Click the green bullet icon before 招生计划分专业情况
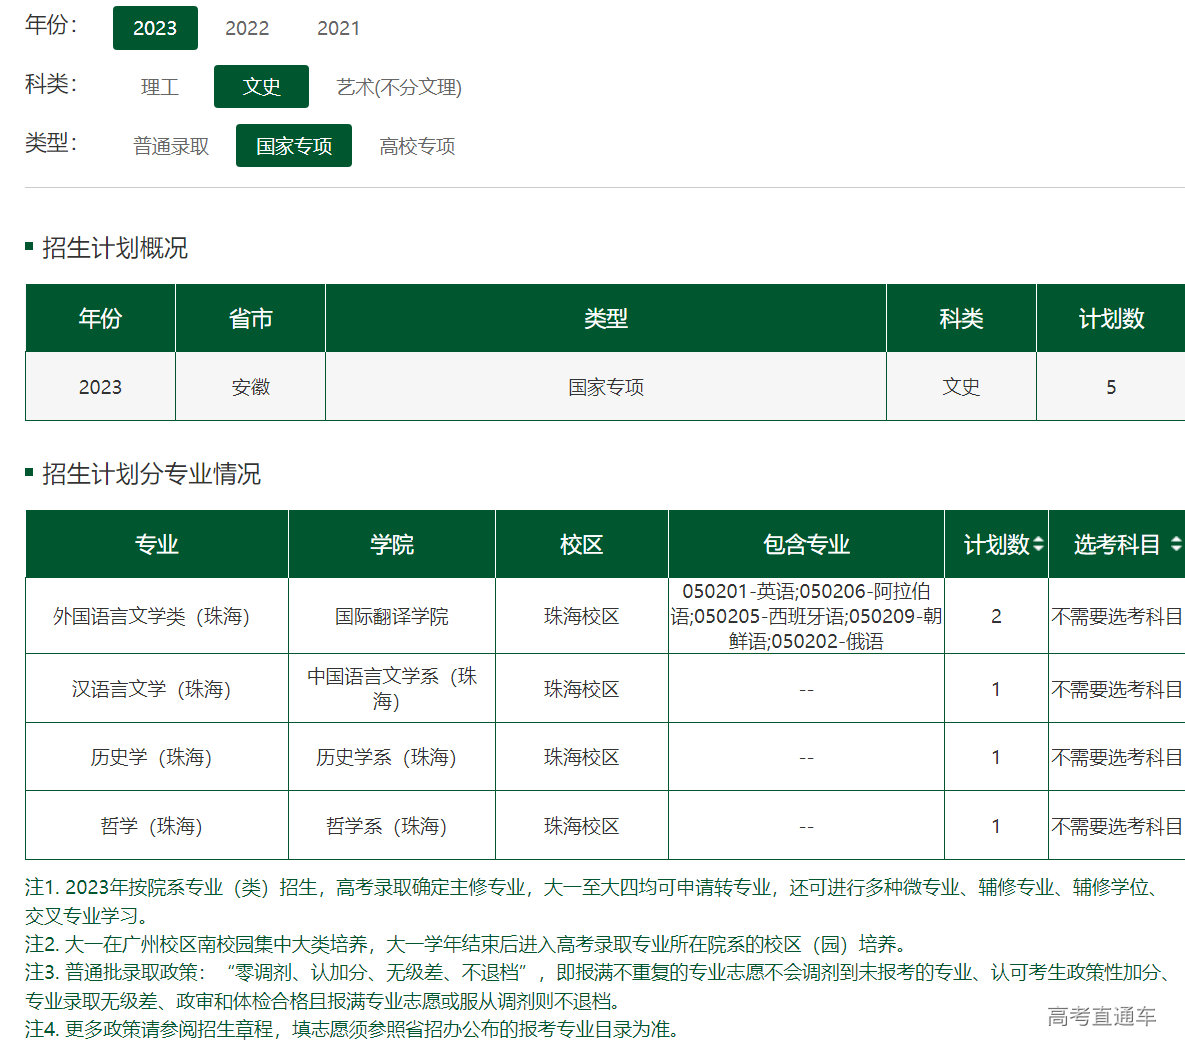The height and width of the screenshot is (1056, 1185). [30, 474]
